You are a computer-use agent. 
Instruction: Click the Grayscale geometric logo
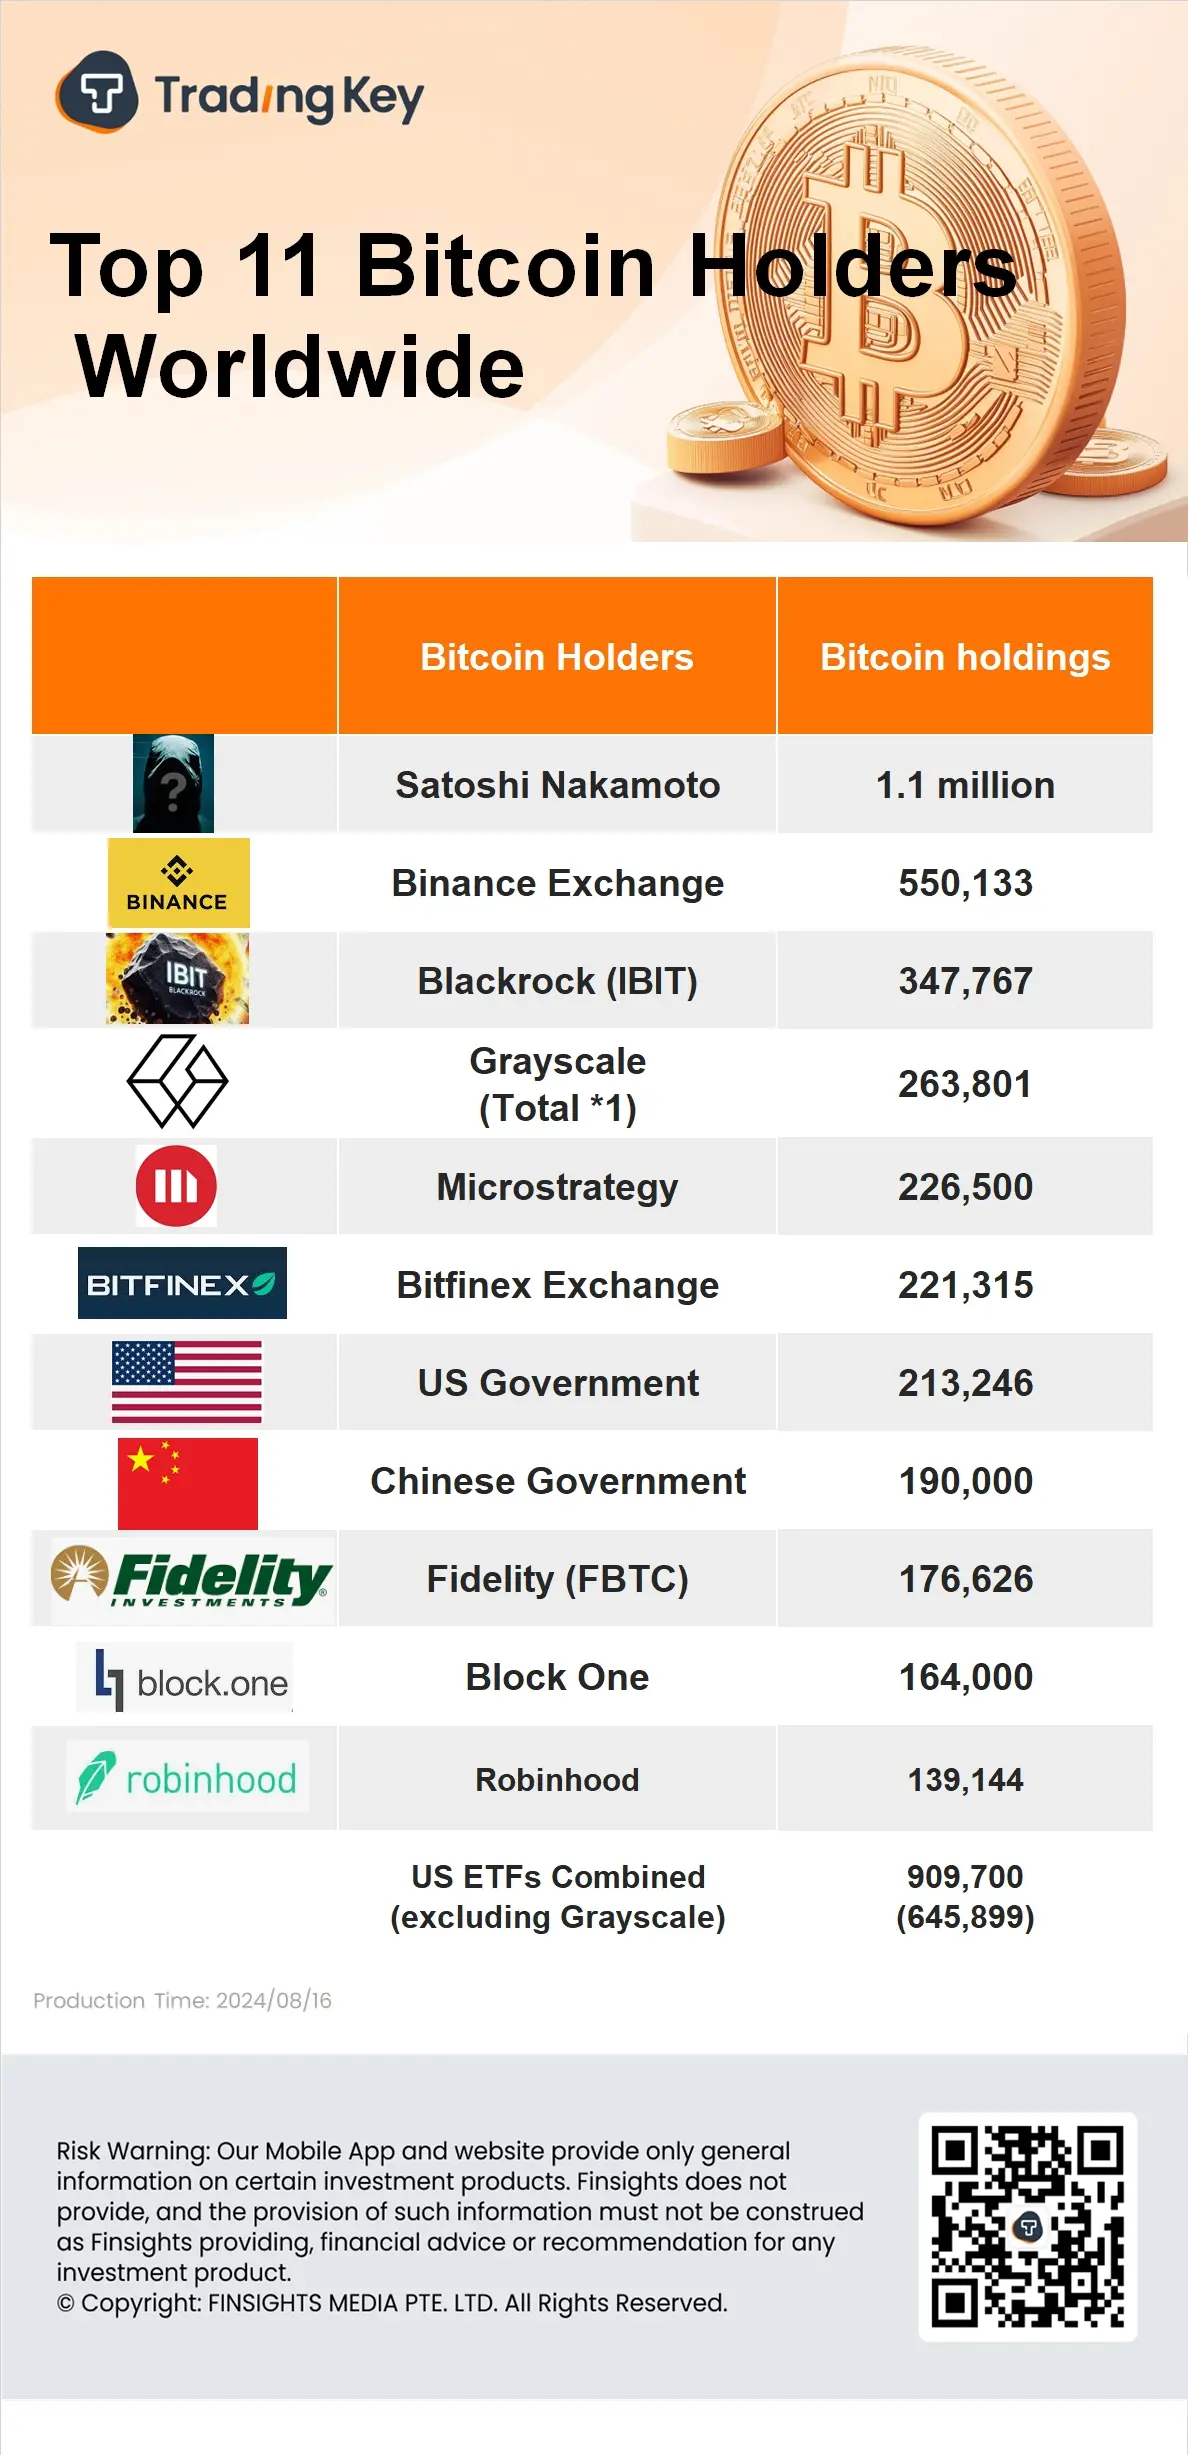coord(177,1082)
